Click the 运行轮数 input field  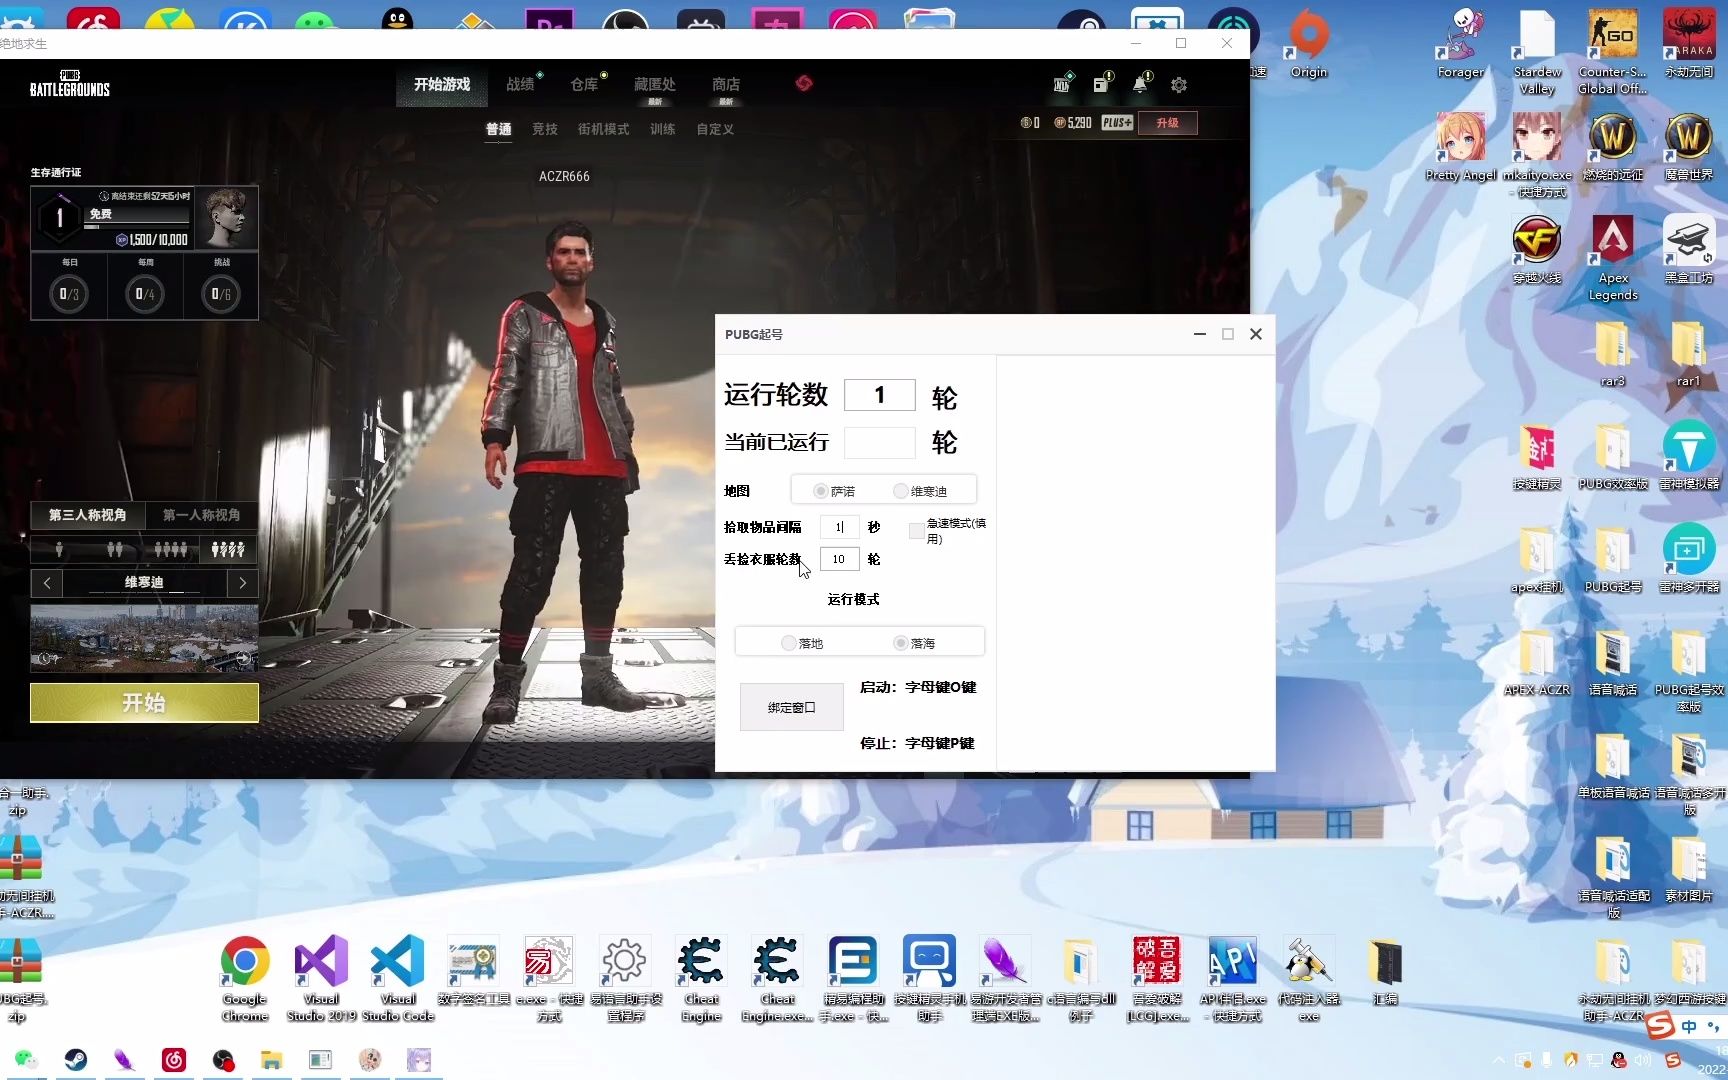[x=880, y=395]
